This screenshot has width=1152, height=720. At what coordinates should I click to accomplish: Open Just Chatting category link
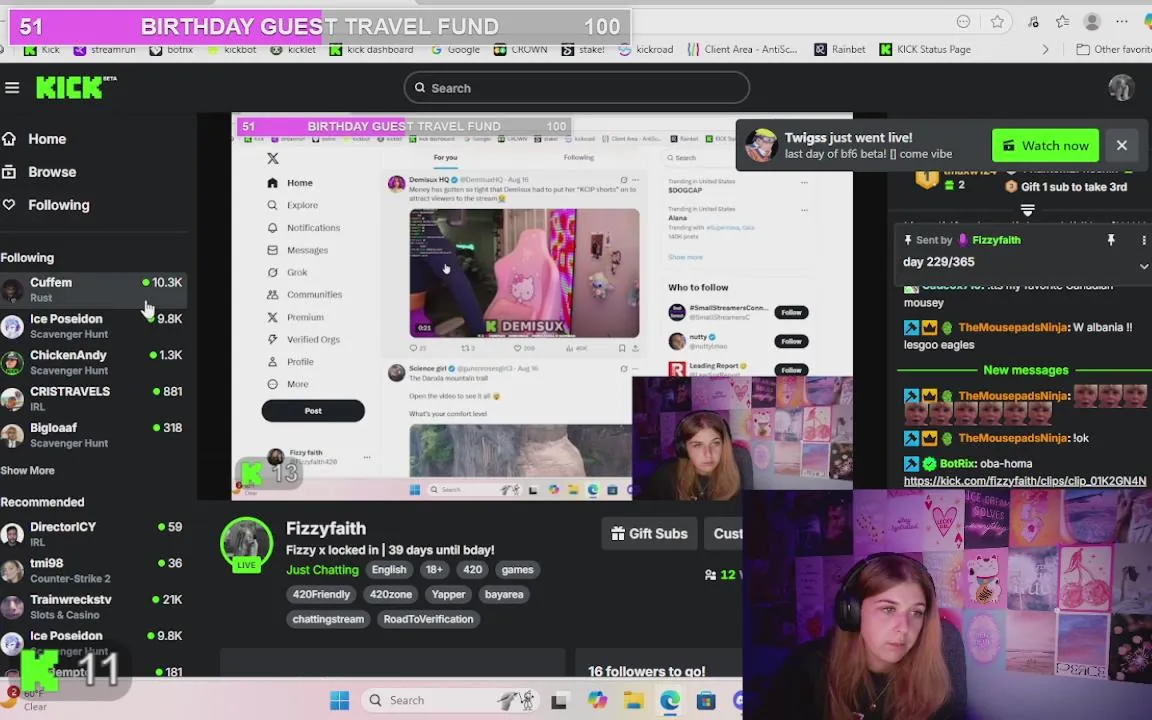(x=322, y=569)
